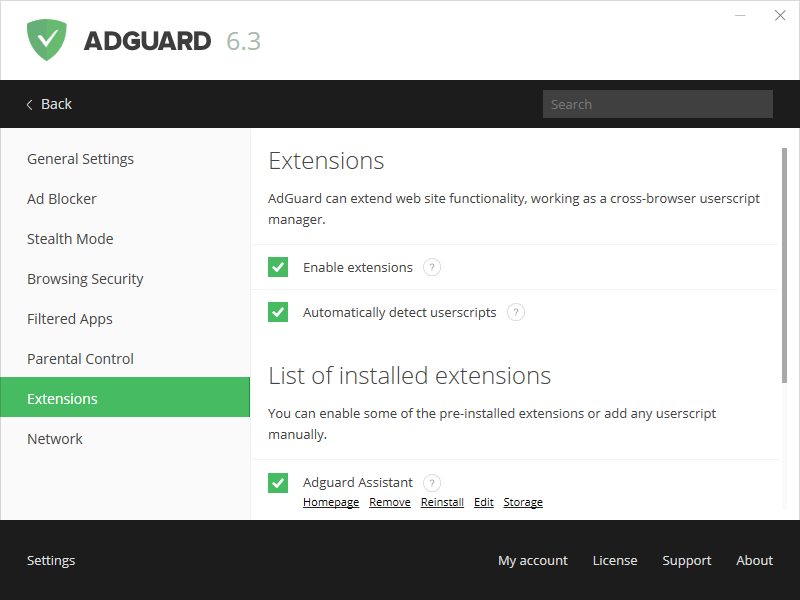Viewport: 800px width, 600px height.
Task: Click the AdGuard shield logo
Action: (x=46, y=40)
